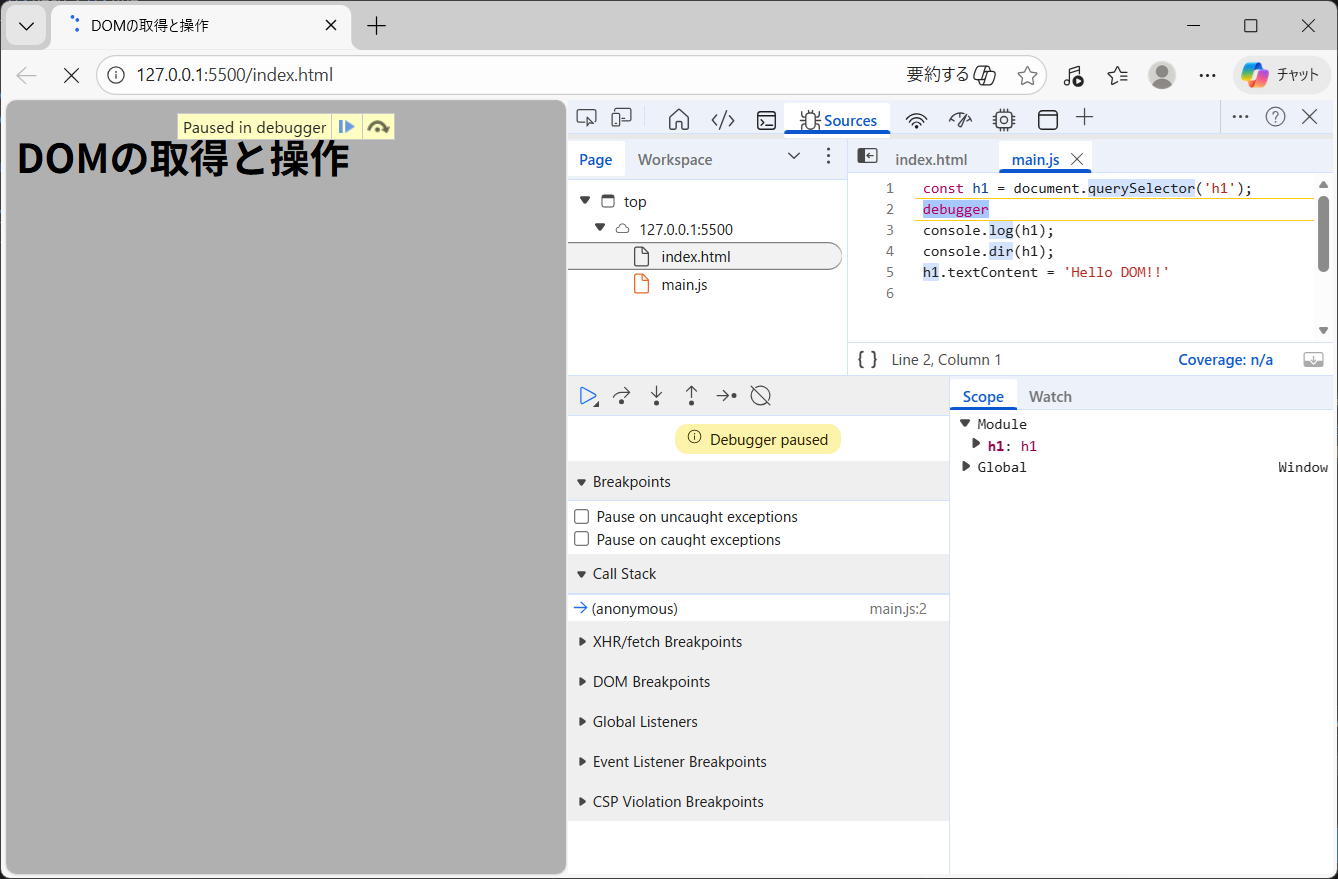This screenshot has height=879, width=1338.
Task: Select main.js in the file tree
Action: (x=684, y=285)
